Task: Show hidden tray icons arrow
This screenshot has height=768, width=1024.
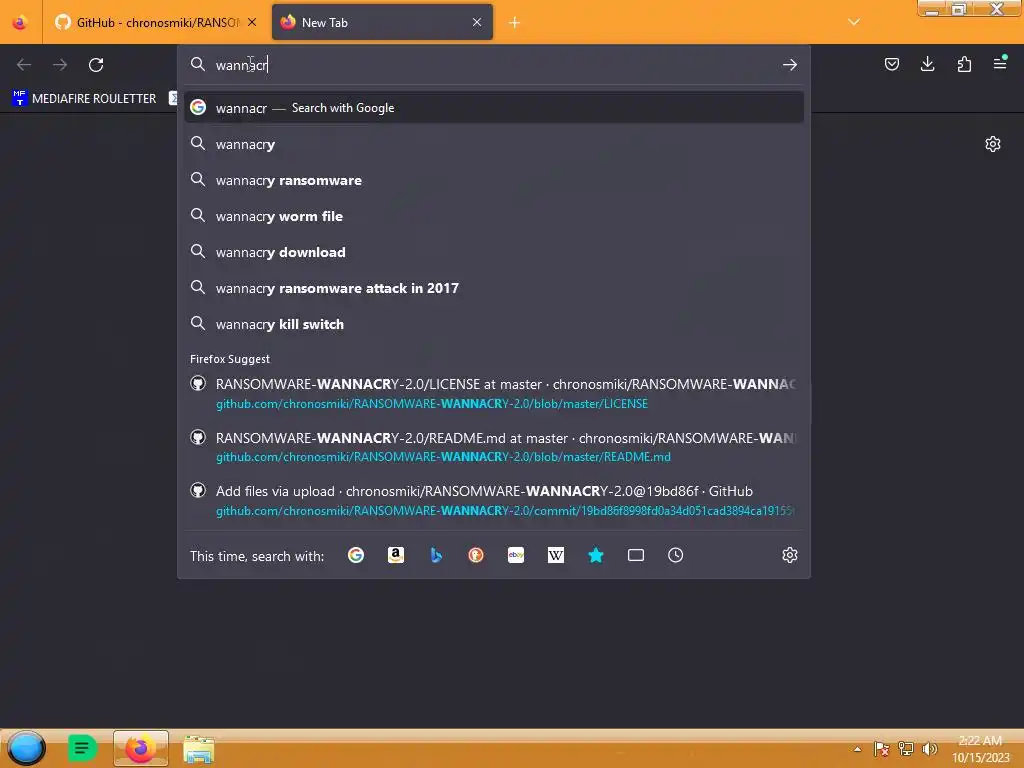Action: point(857,749)
